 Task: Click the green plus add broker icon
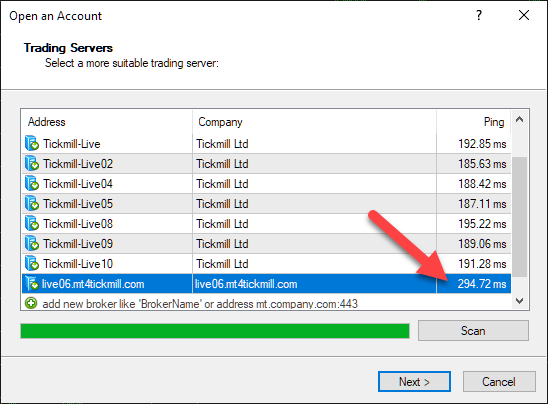click(x=31, y=303)
